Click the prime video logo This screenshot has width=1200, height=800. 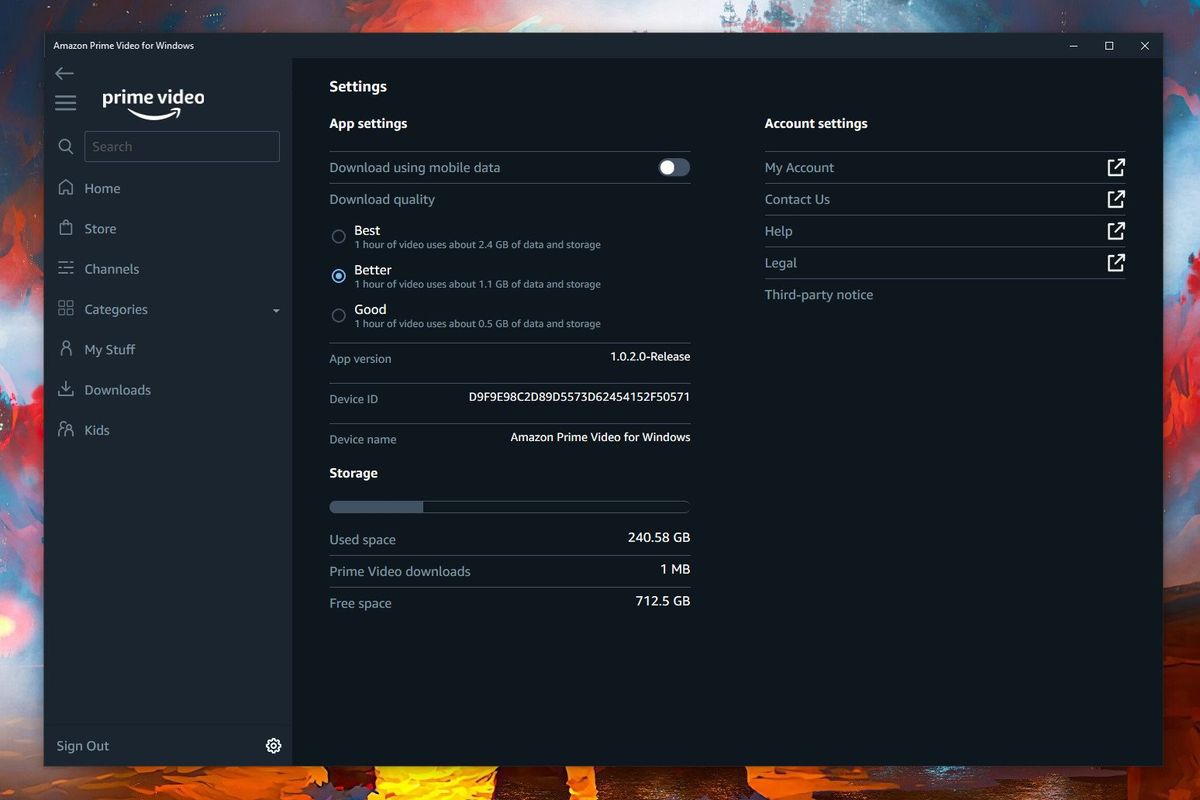tap(153, 103)
